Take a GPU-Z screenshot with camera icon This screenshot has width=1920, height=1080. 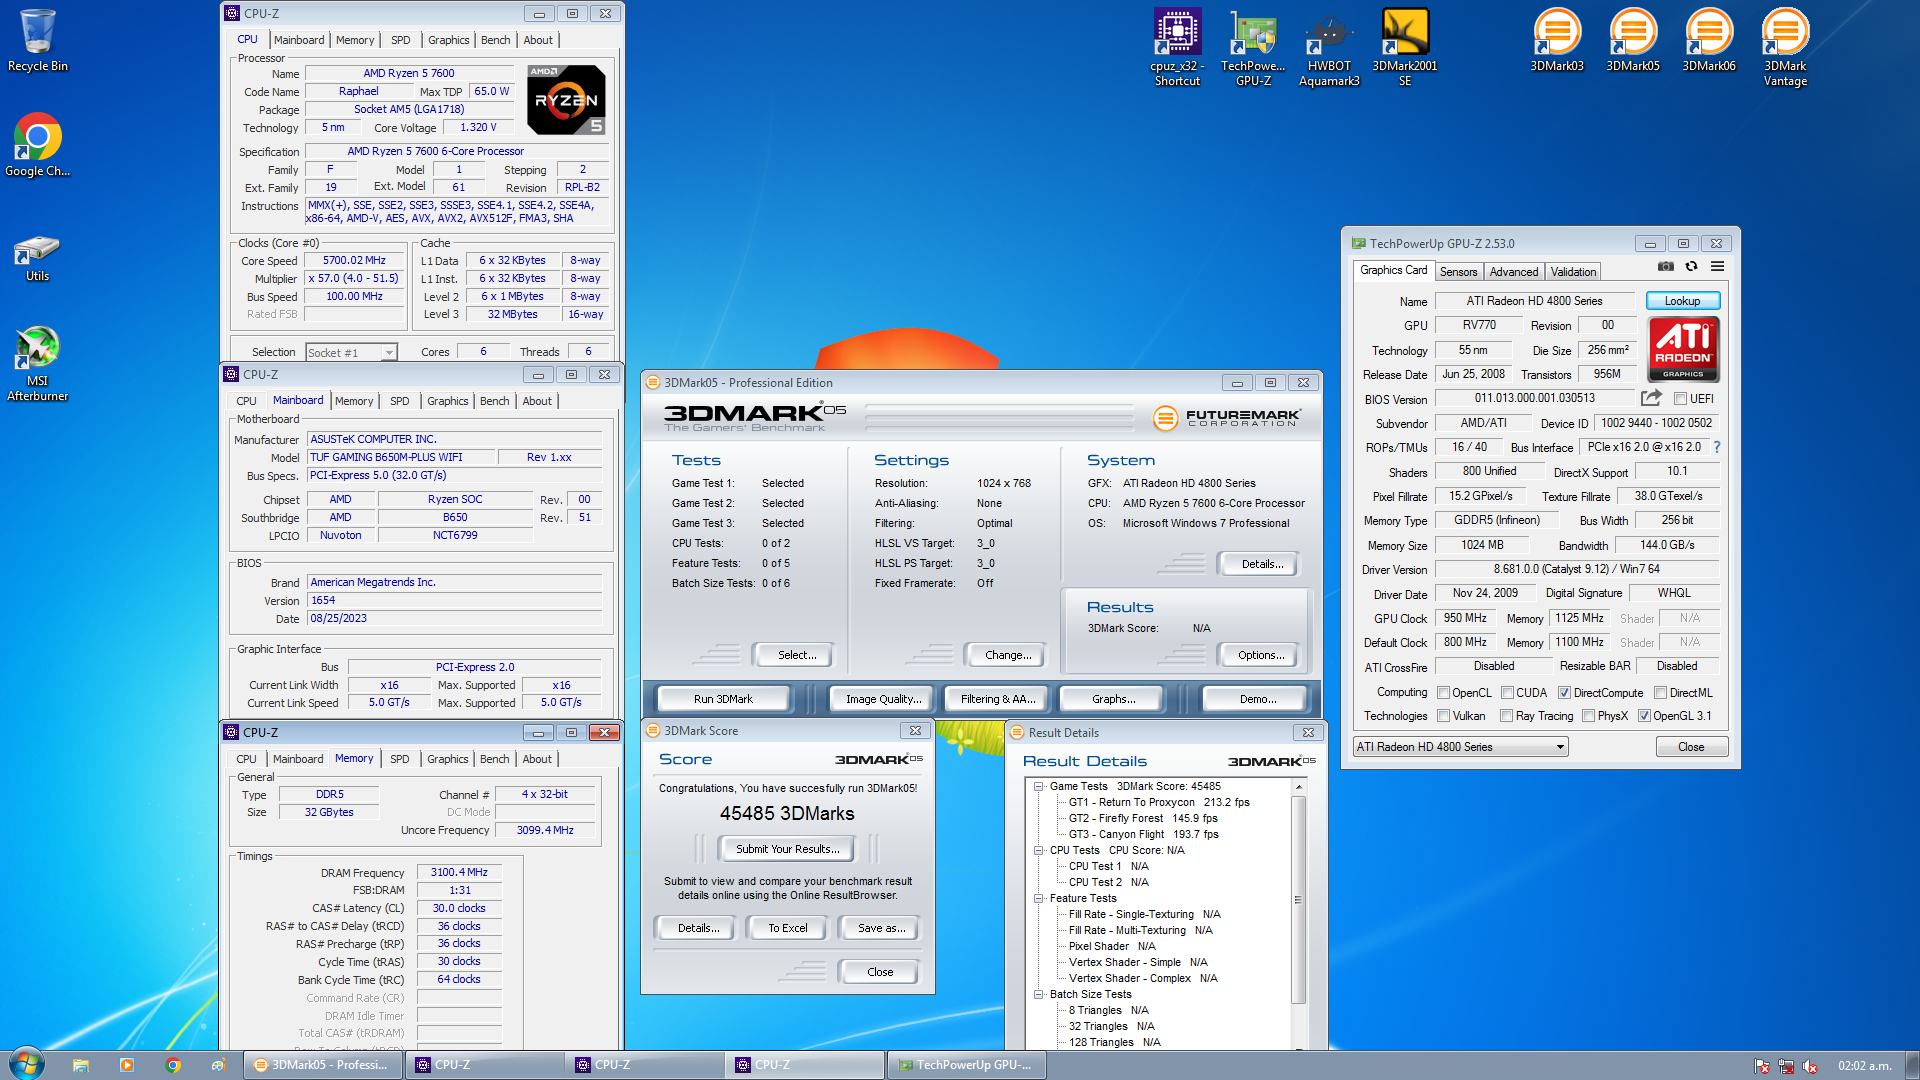[1665, 266]
